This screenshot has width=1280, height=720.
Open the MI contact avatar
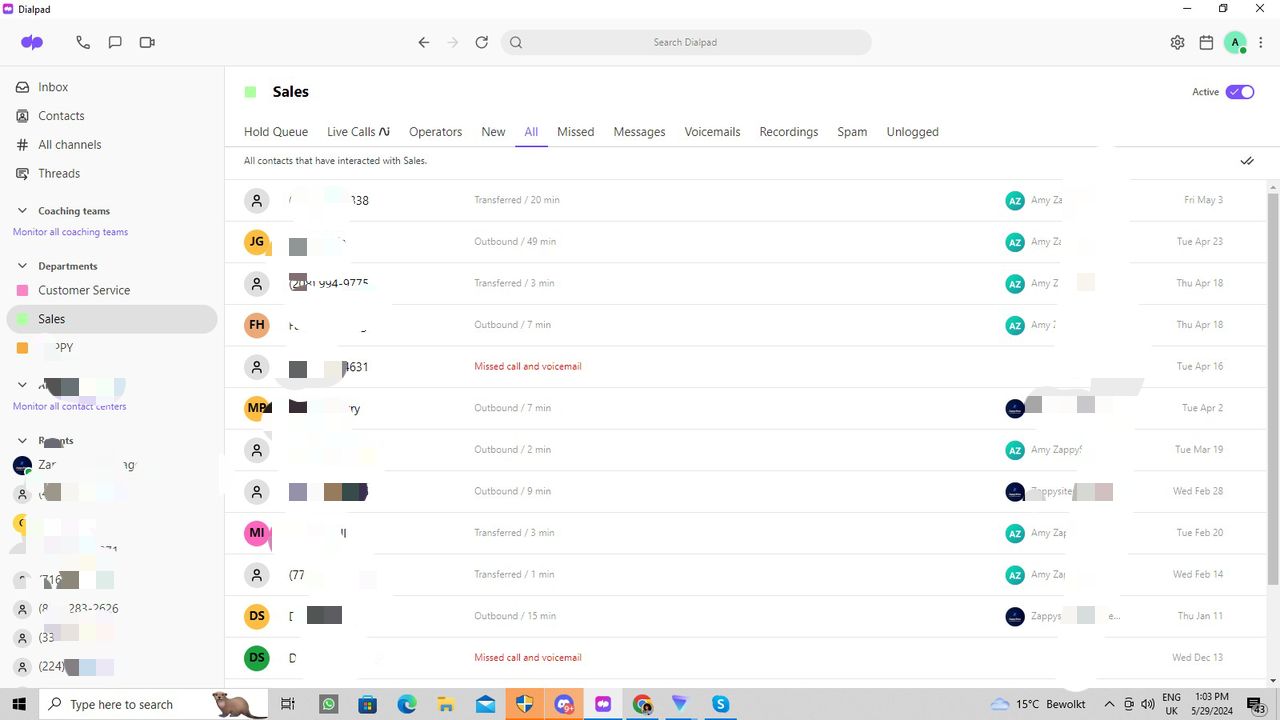(257, 533)
